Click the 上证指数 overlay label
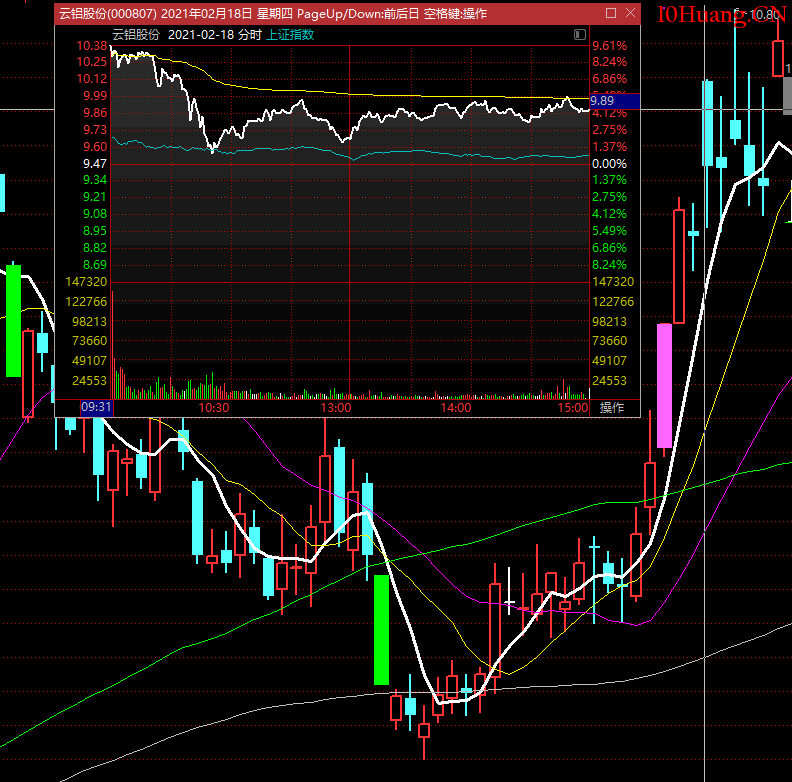This screenshot has height=782, width=792. [x=290, y=34]
